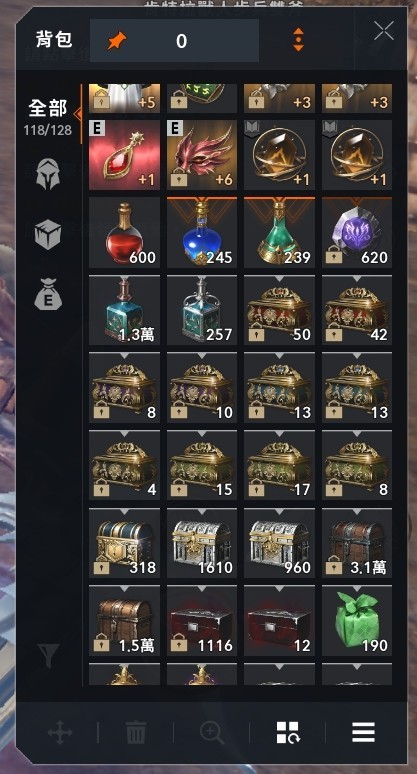Viewport: 417px width, 774px height.
Task: Open the funnel filter icon
Action: tap(49, 656)
